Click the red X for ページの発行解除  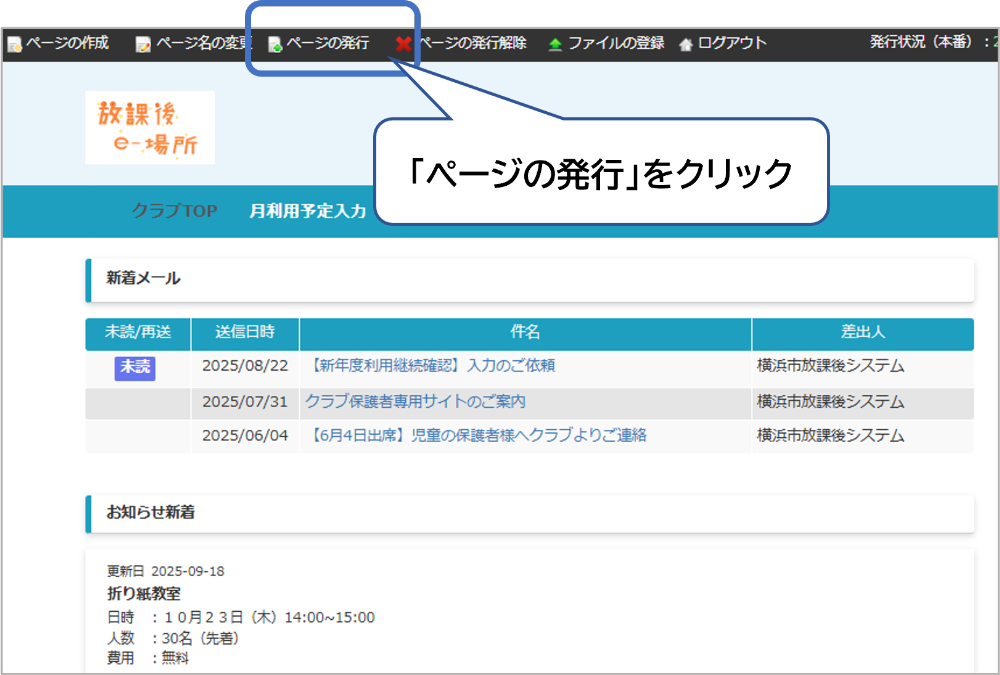403,44
